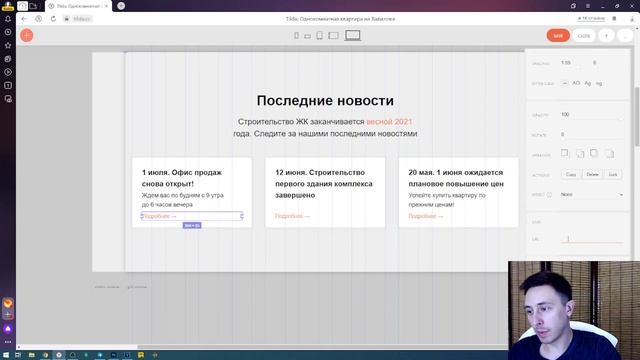
Task: Click the Delete action button
Action: point(592,175)
